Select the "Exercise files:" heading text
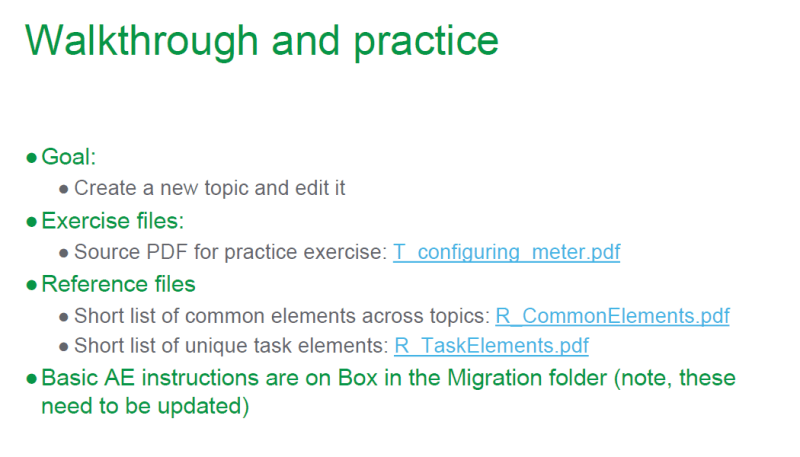The width and height of the screenshot is (800, 457). point(113,221)
